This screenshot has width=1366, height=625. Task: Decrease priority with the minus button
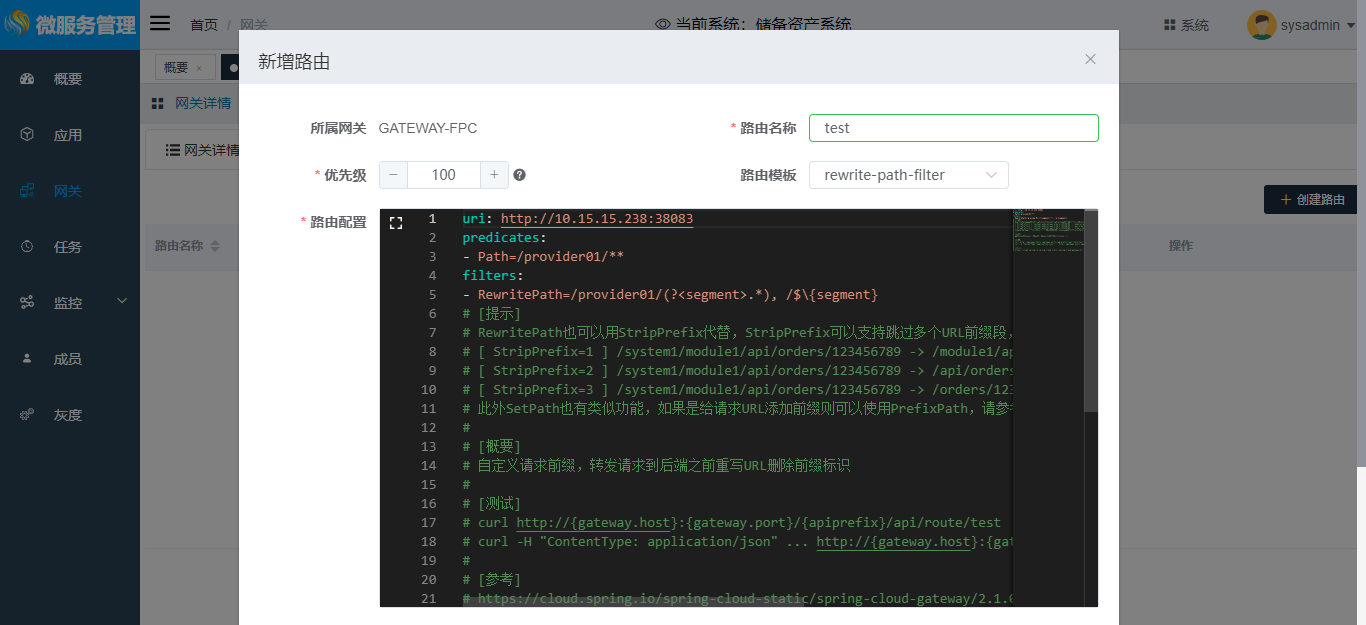tap(393, 175)
